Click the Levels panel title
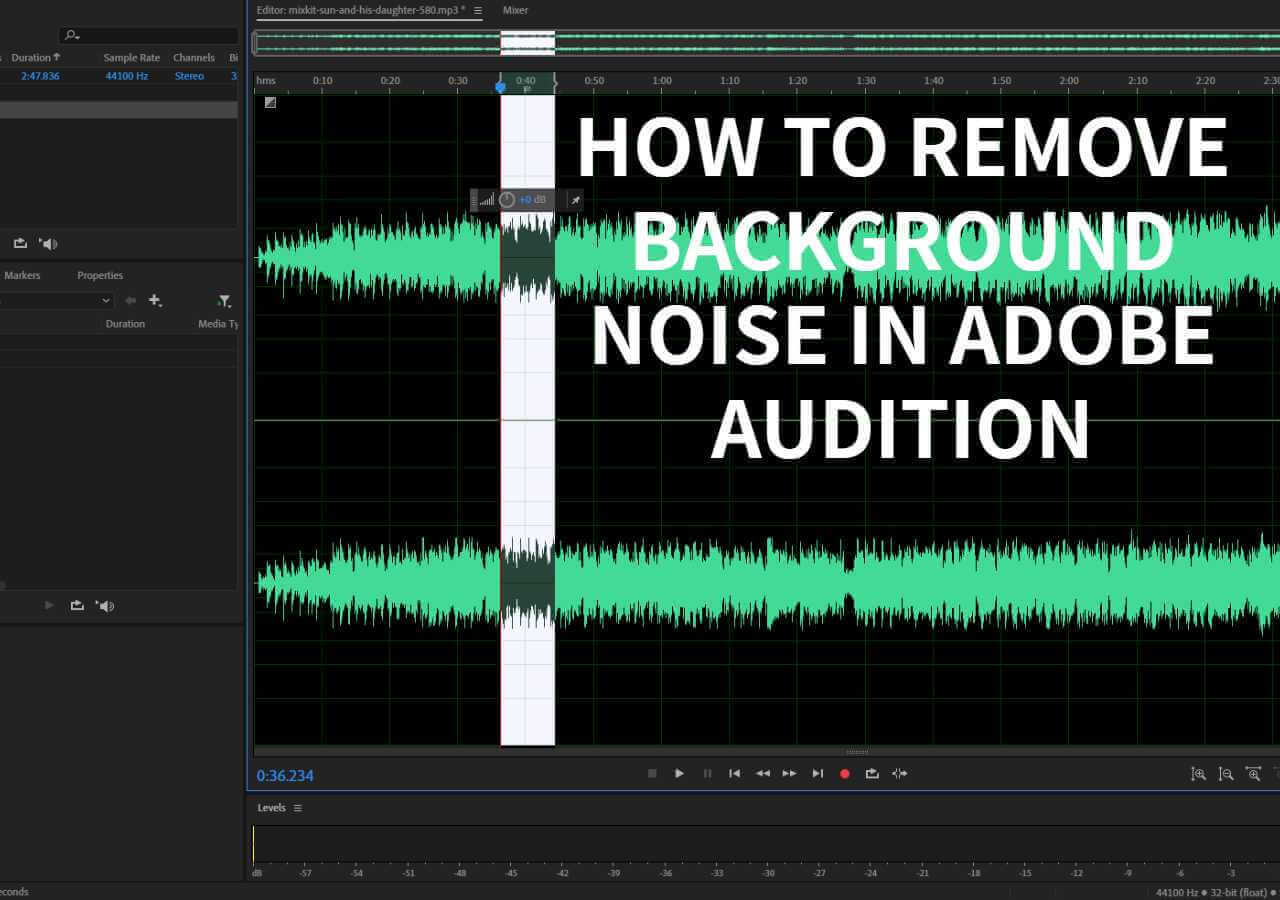 pos(271,808)
